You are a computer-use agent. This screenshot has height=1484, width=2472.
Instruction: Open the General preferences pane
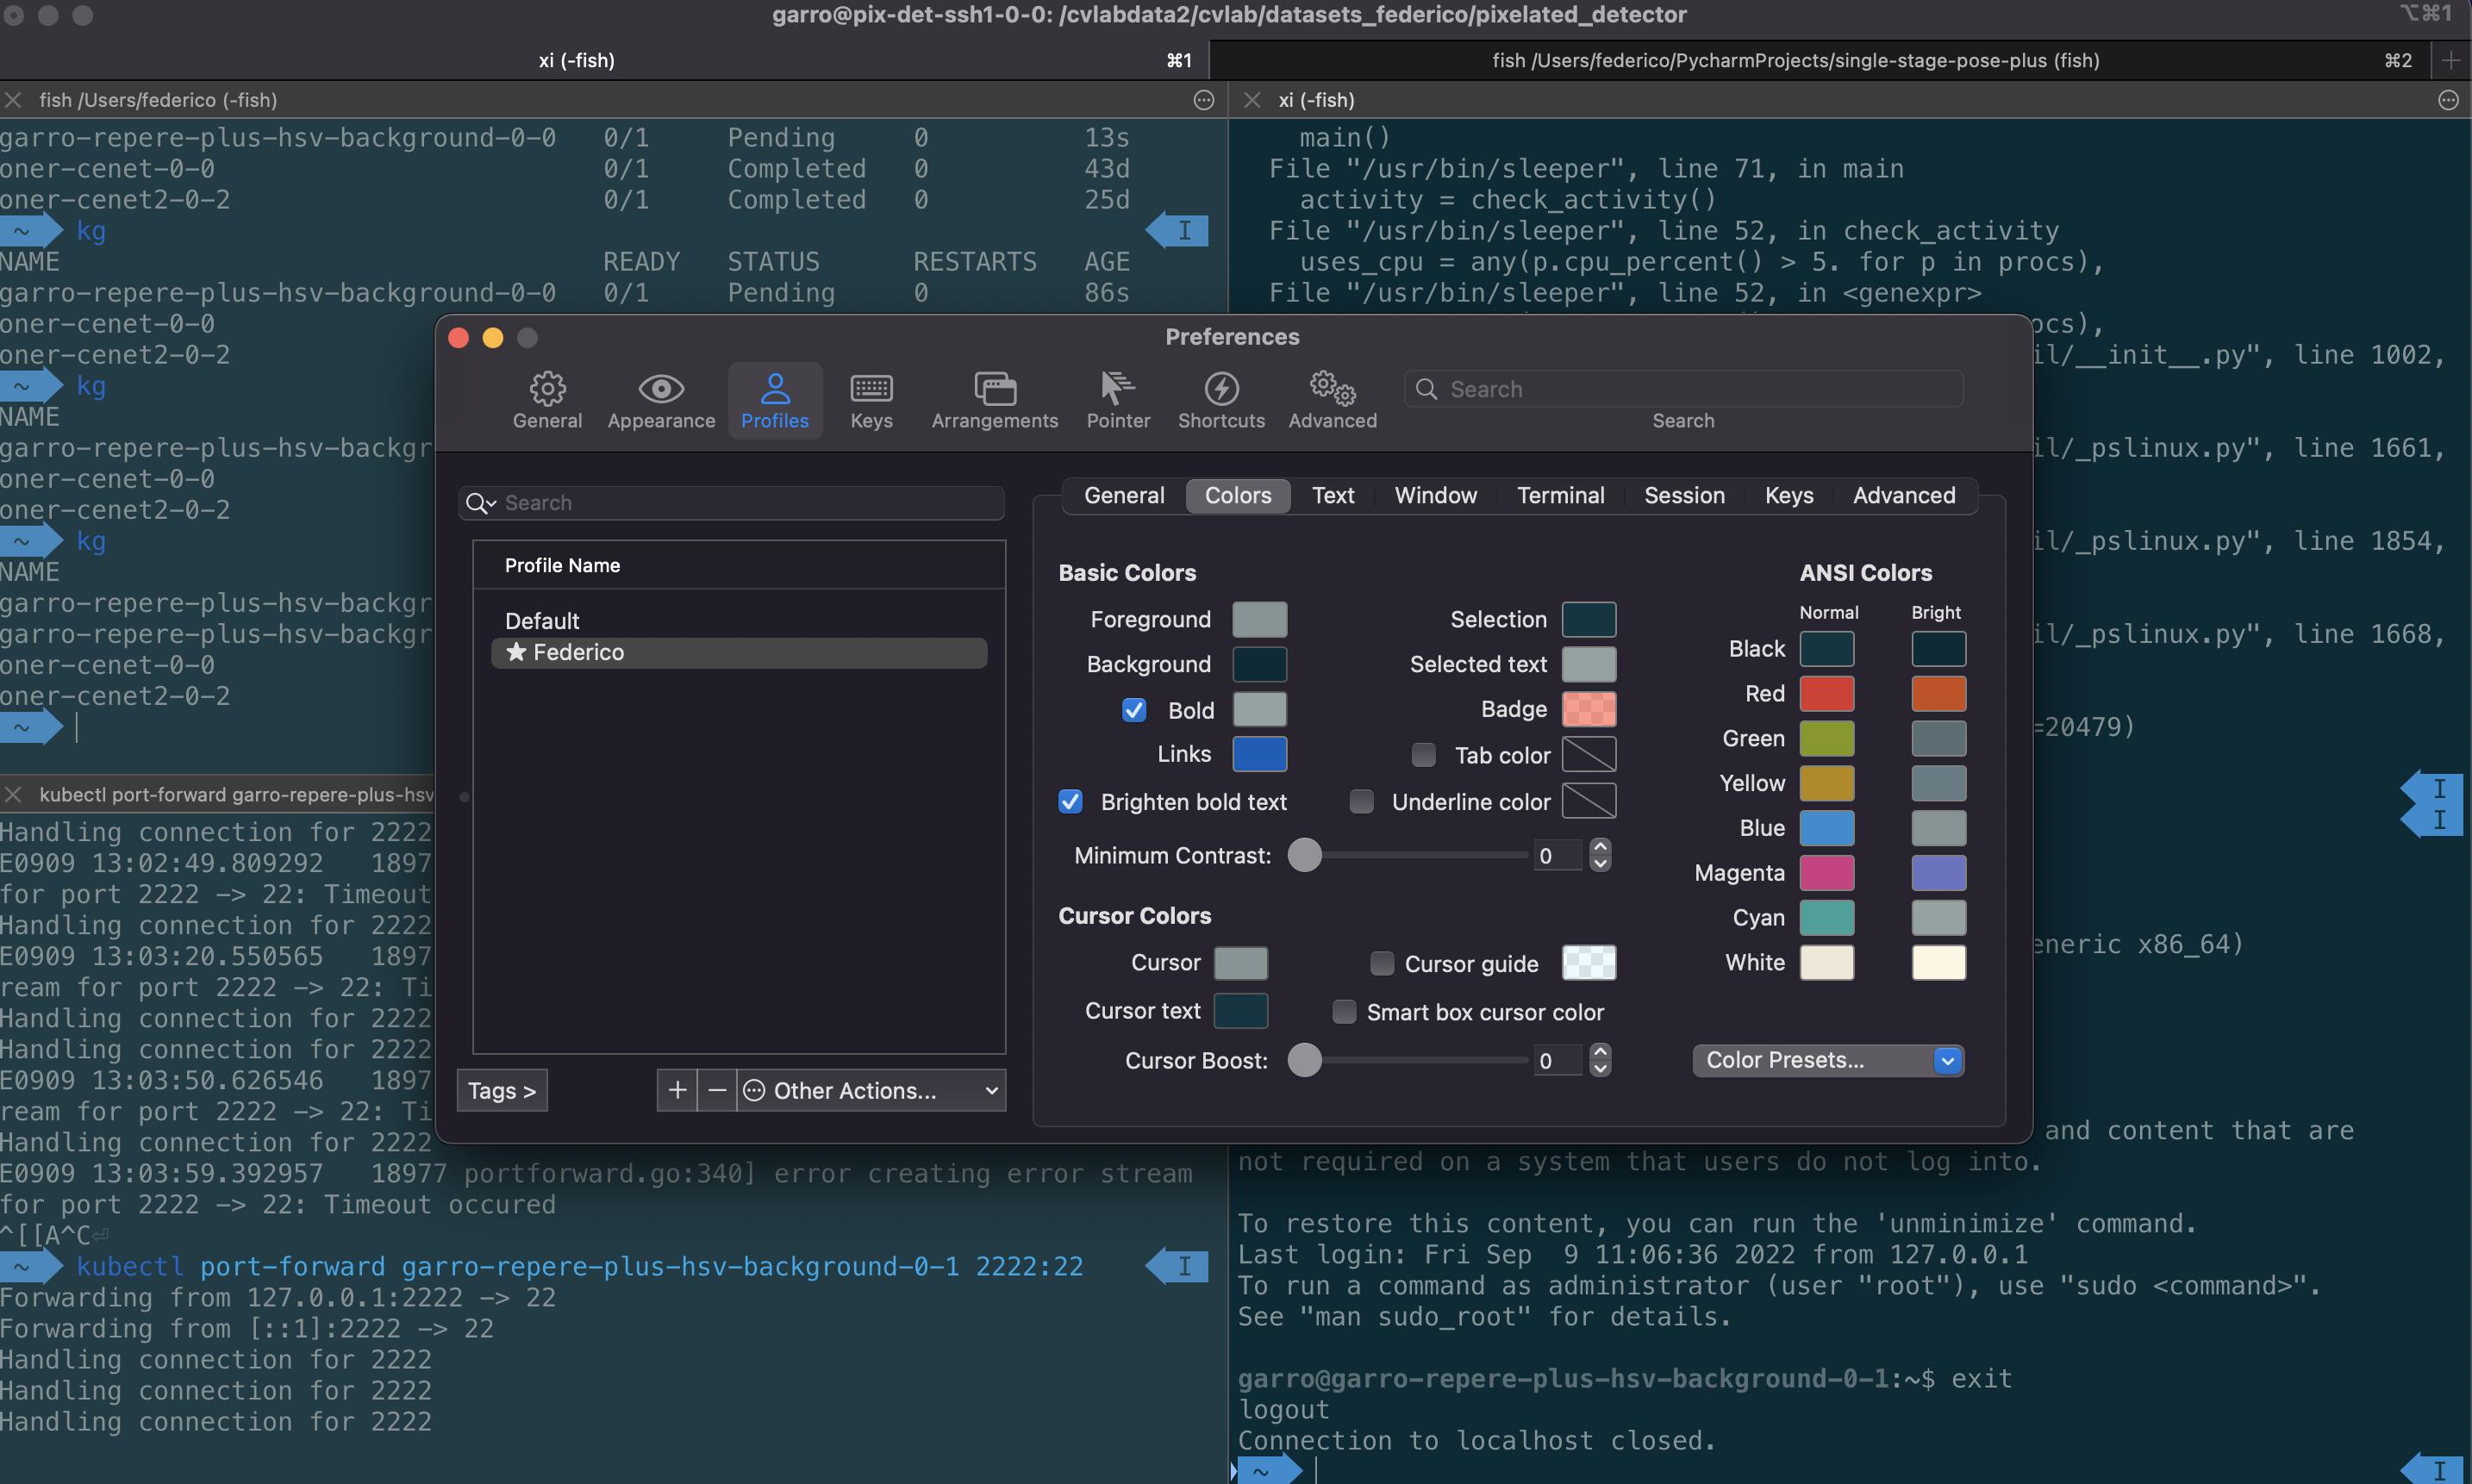click(546, 398)
